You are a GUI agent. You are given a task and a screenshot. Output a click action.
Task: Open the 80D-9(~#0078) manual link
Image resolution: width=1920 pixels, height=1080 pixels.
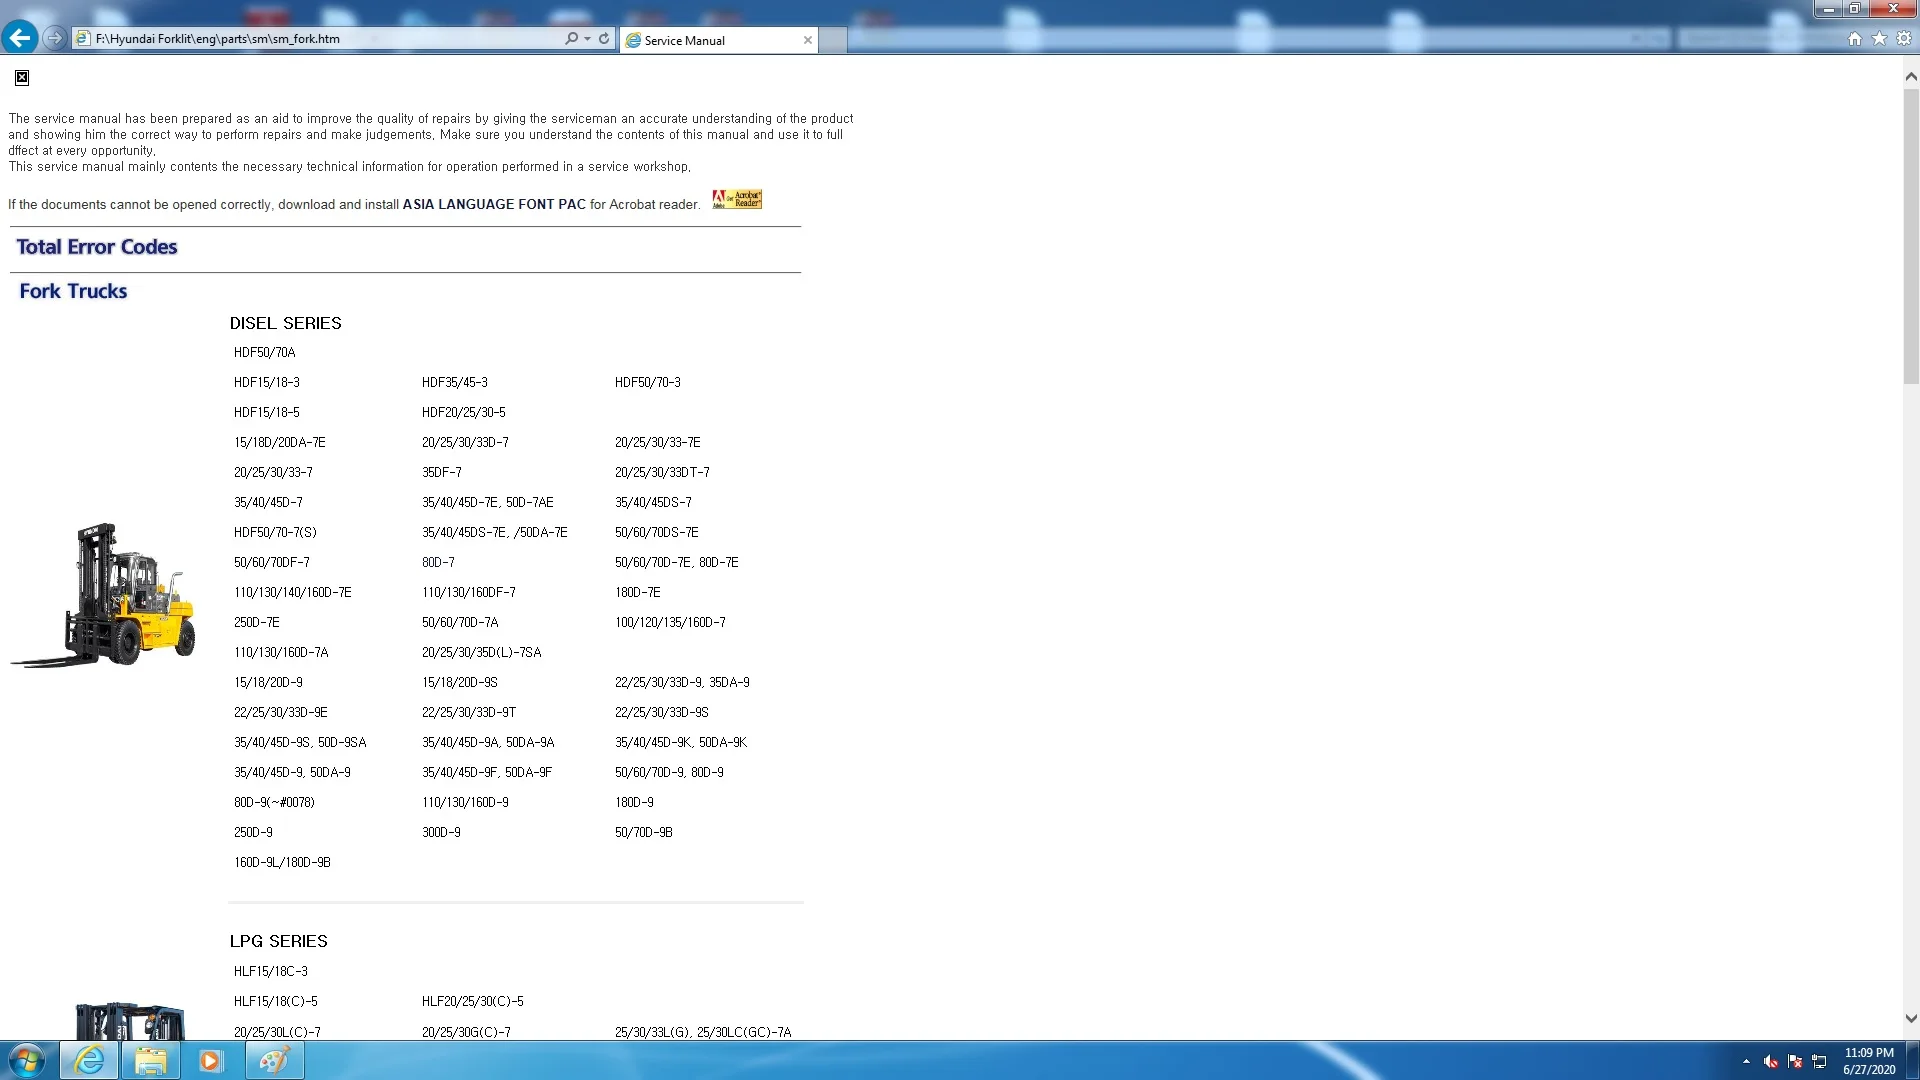[274, 802]
